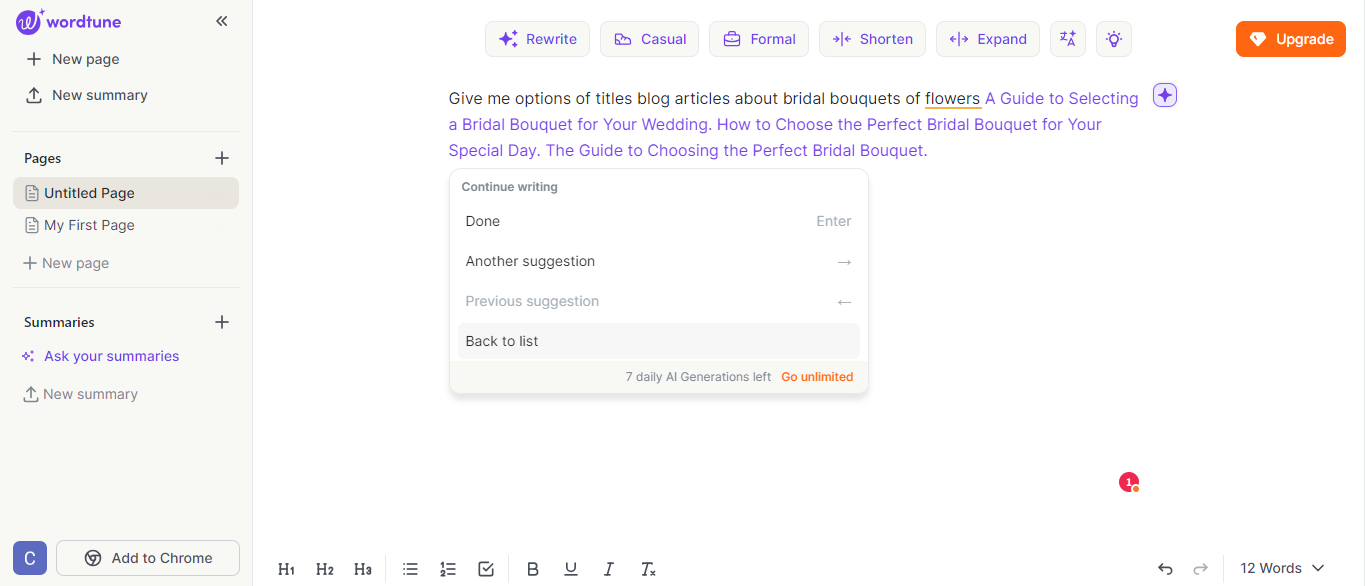
Task: Open My First Page in the Pages list
Action: pyautogui.click(x=88, y=225)
